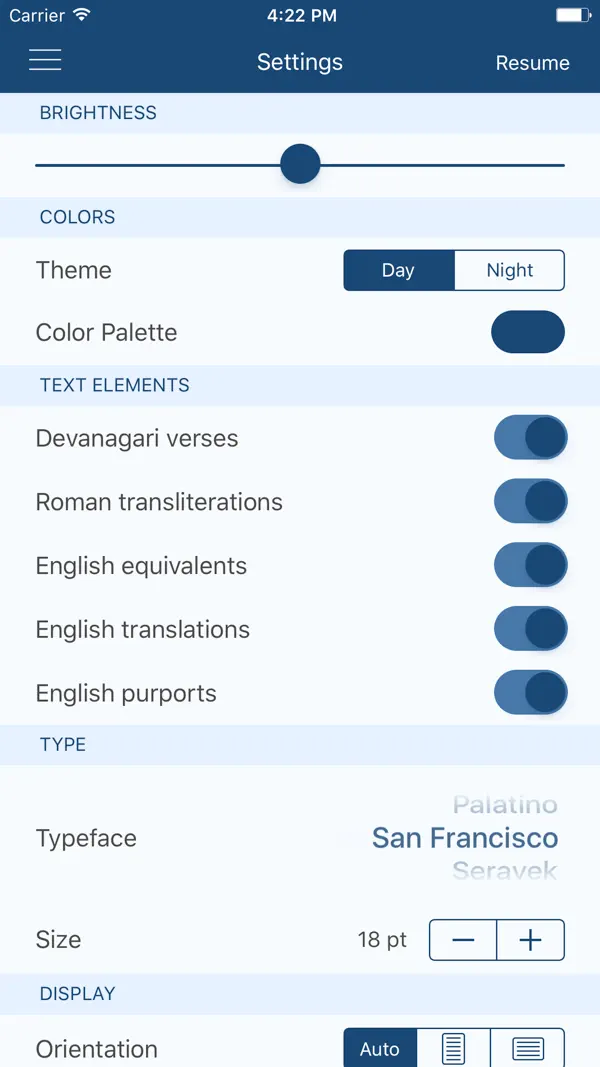
Task: Decrease text size with the minus icon
Action: tap(462, 939)
